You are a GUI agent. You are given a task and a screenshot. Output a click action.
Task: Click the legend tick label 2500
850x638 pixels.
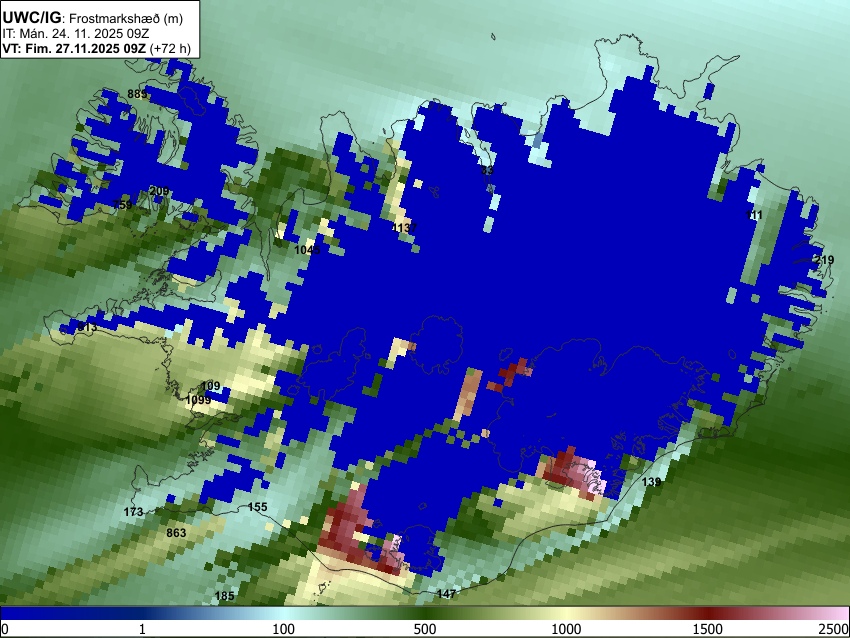click(x=835, y=629)
